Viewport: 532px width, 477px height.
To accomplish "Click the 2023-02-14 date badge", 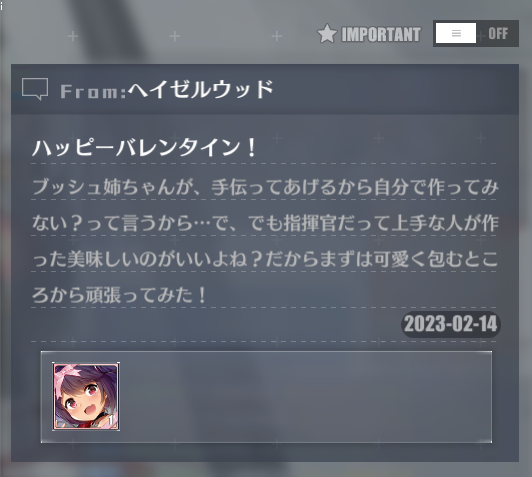I will click(x=451, y=324).
